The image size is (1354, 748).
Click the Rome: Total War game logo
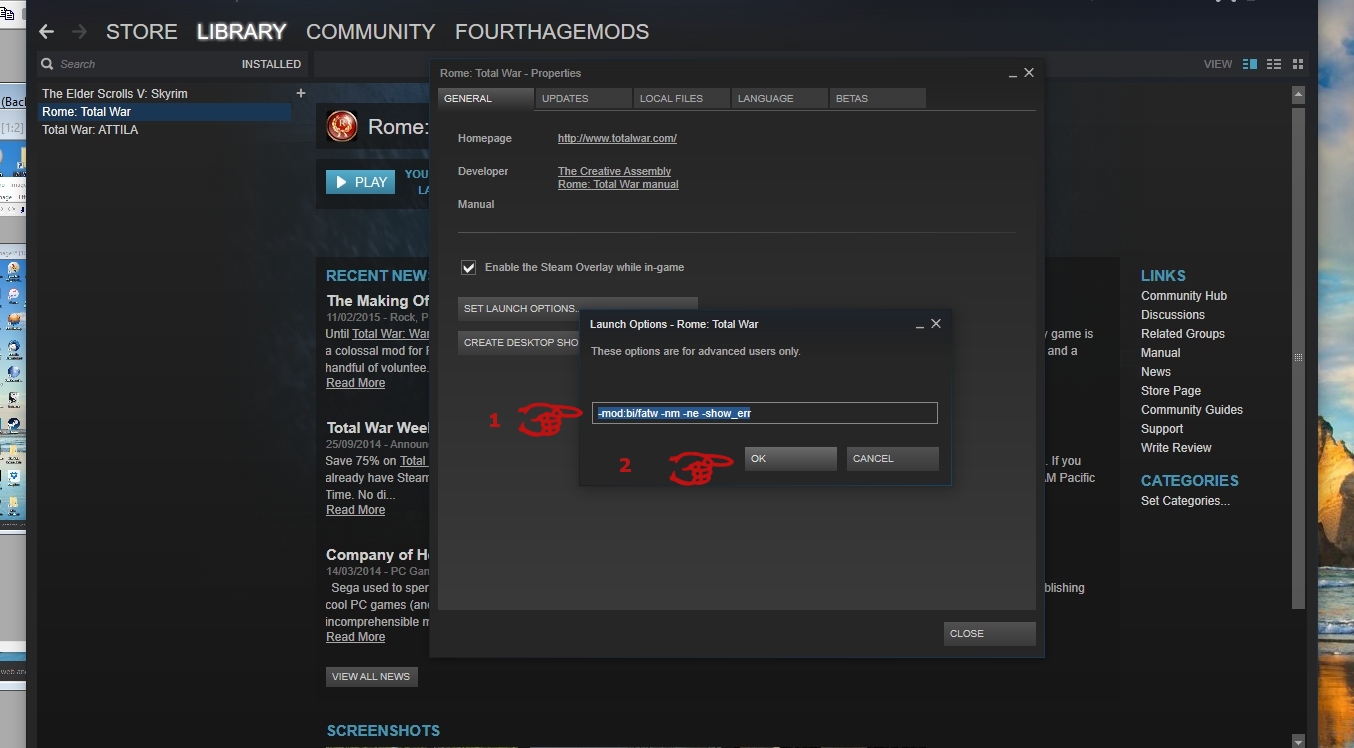(x=342, y=126)
